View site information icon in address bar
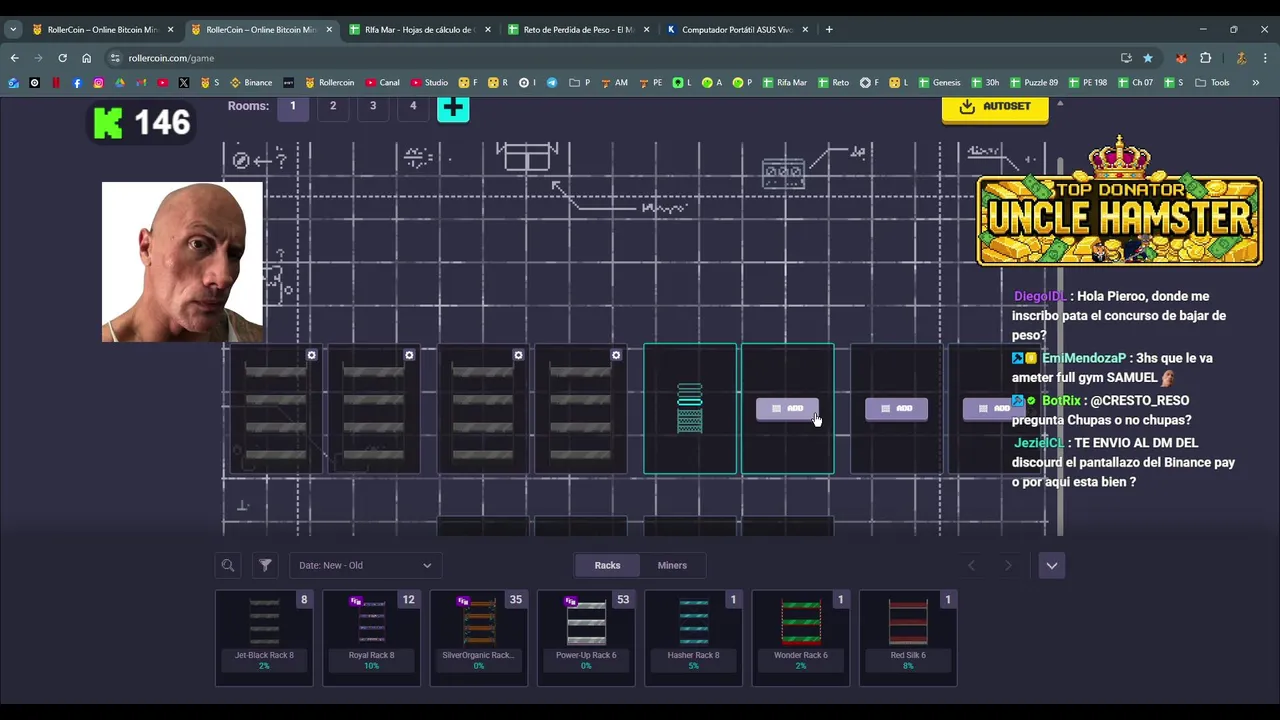Viewport: 1280px width, 720px height. 115,58
